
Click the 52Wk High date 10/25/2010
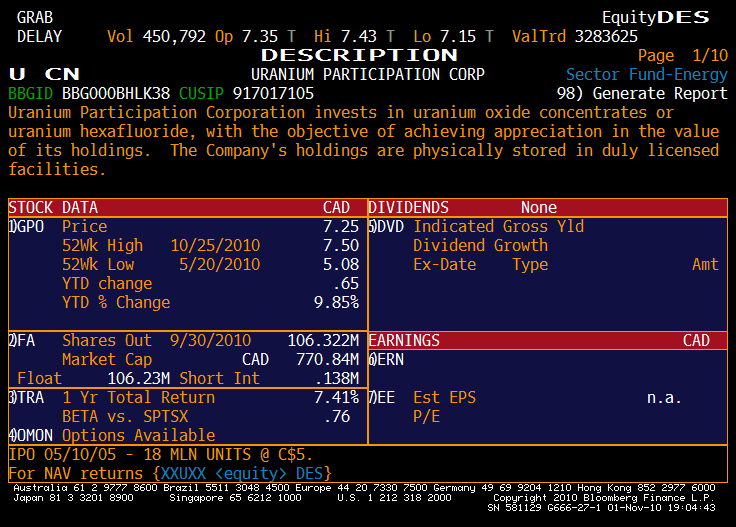pos(215,245)
